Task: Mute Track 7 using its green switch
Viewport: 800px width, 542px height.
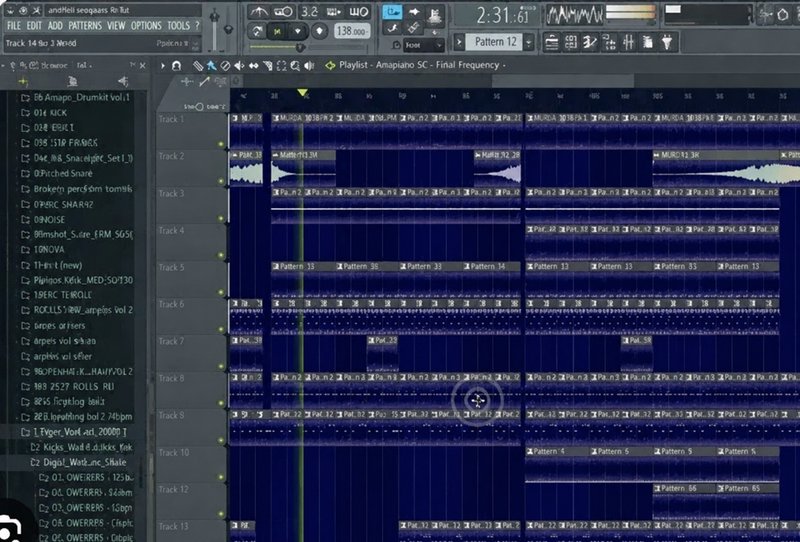Action: click(221, 366)
